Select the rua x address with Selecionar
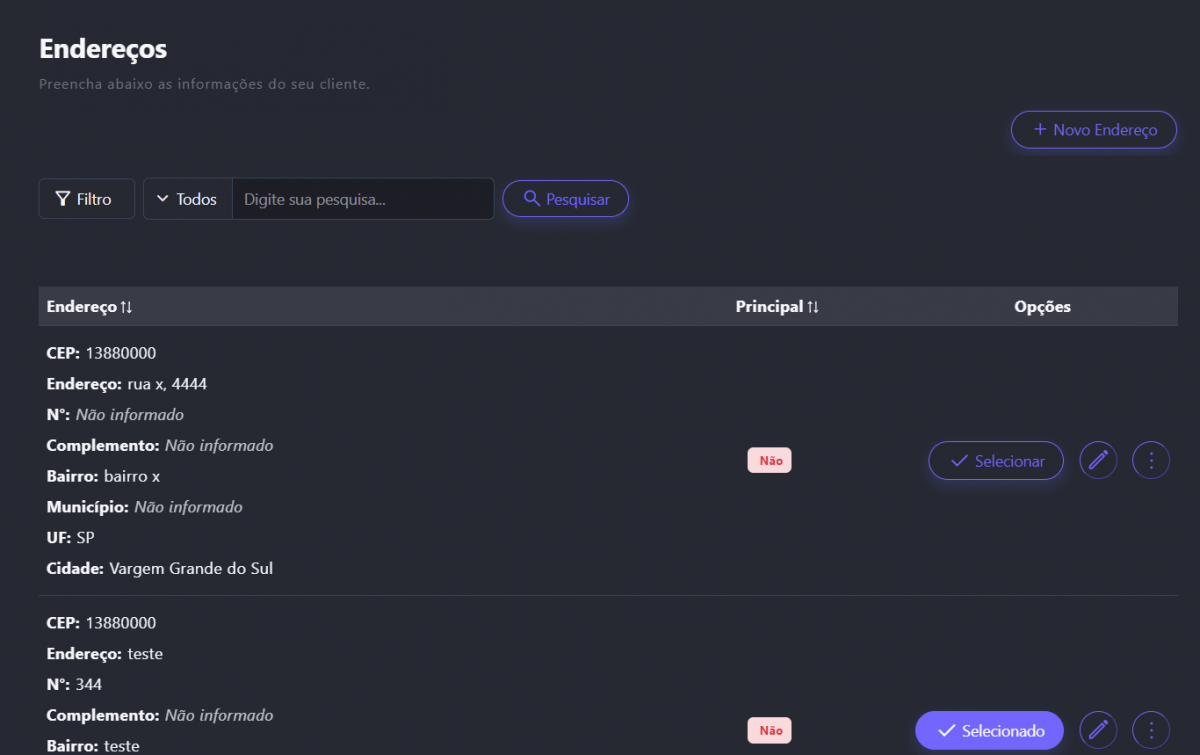The height and width of the screenshot is (755, 1200). coord(995,461)
